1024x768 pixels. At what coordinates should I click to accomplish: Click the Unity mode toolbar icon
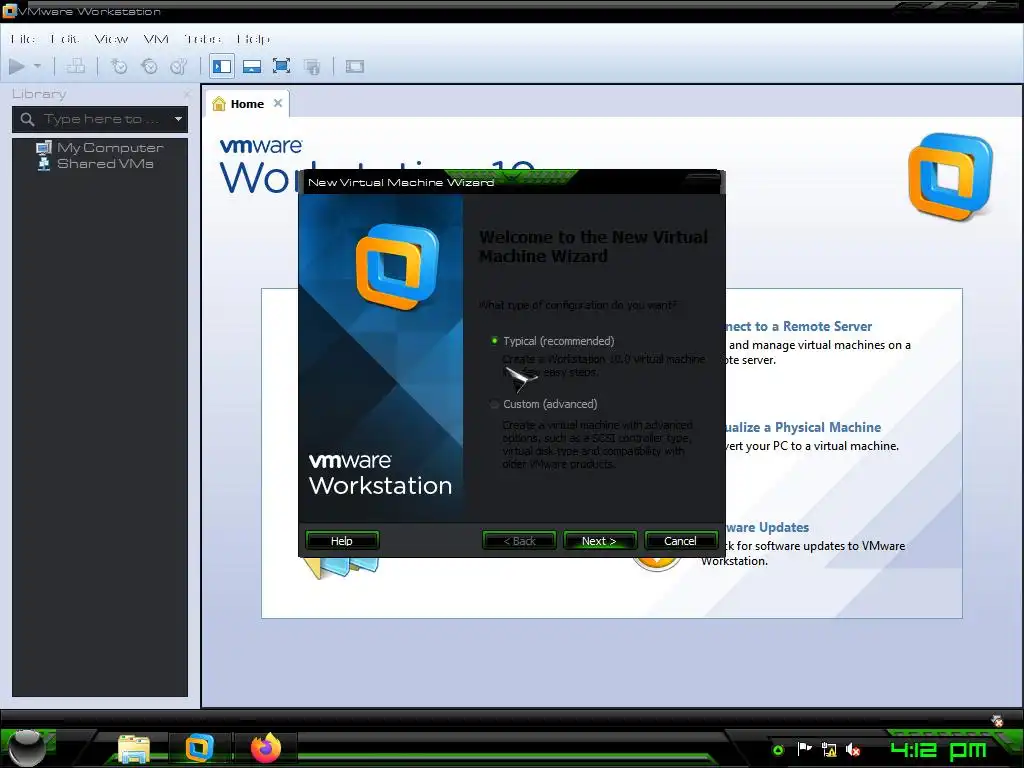[312, 66]
